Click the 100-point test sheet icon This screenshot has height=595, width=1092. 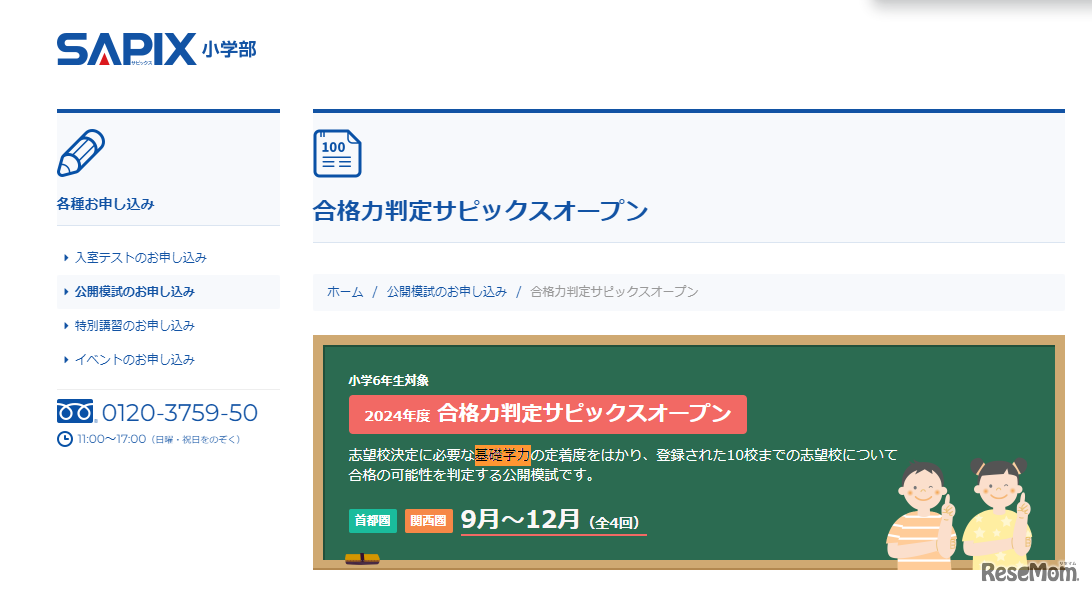(x=337, y=154)
